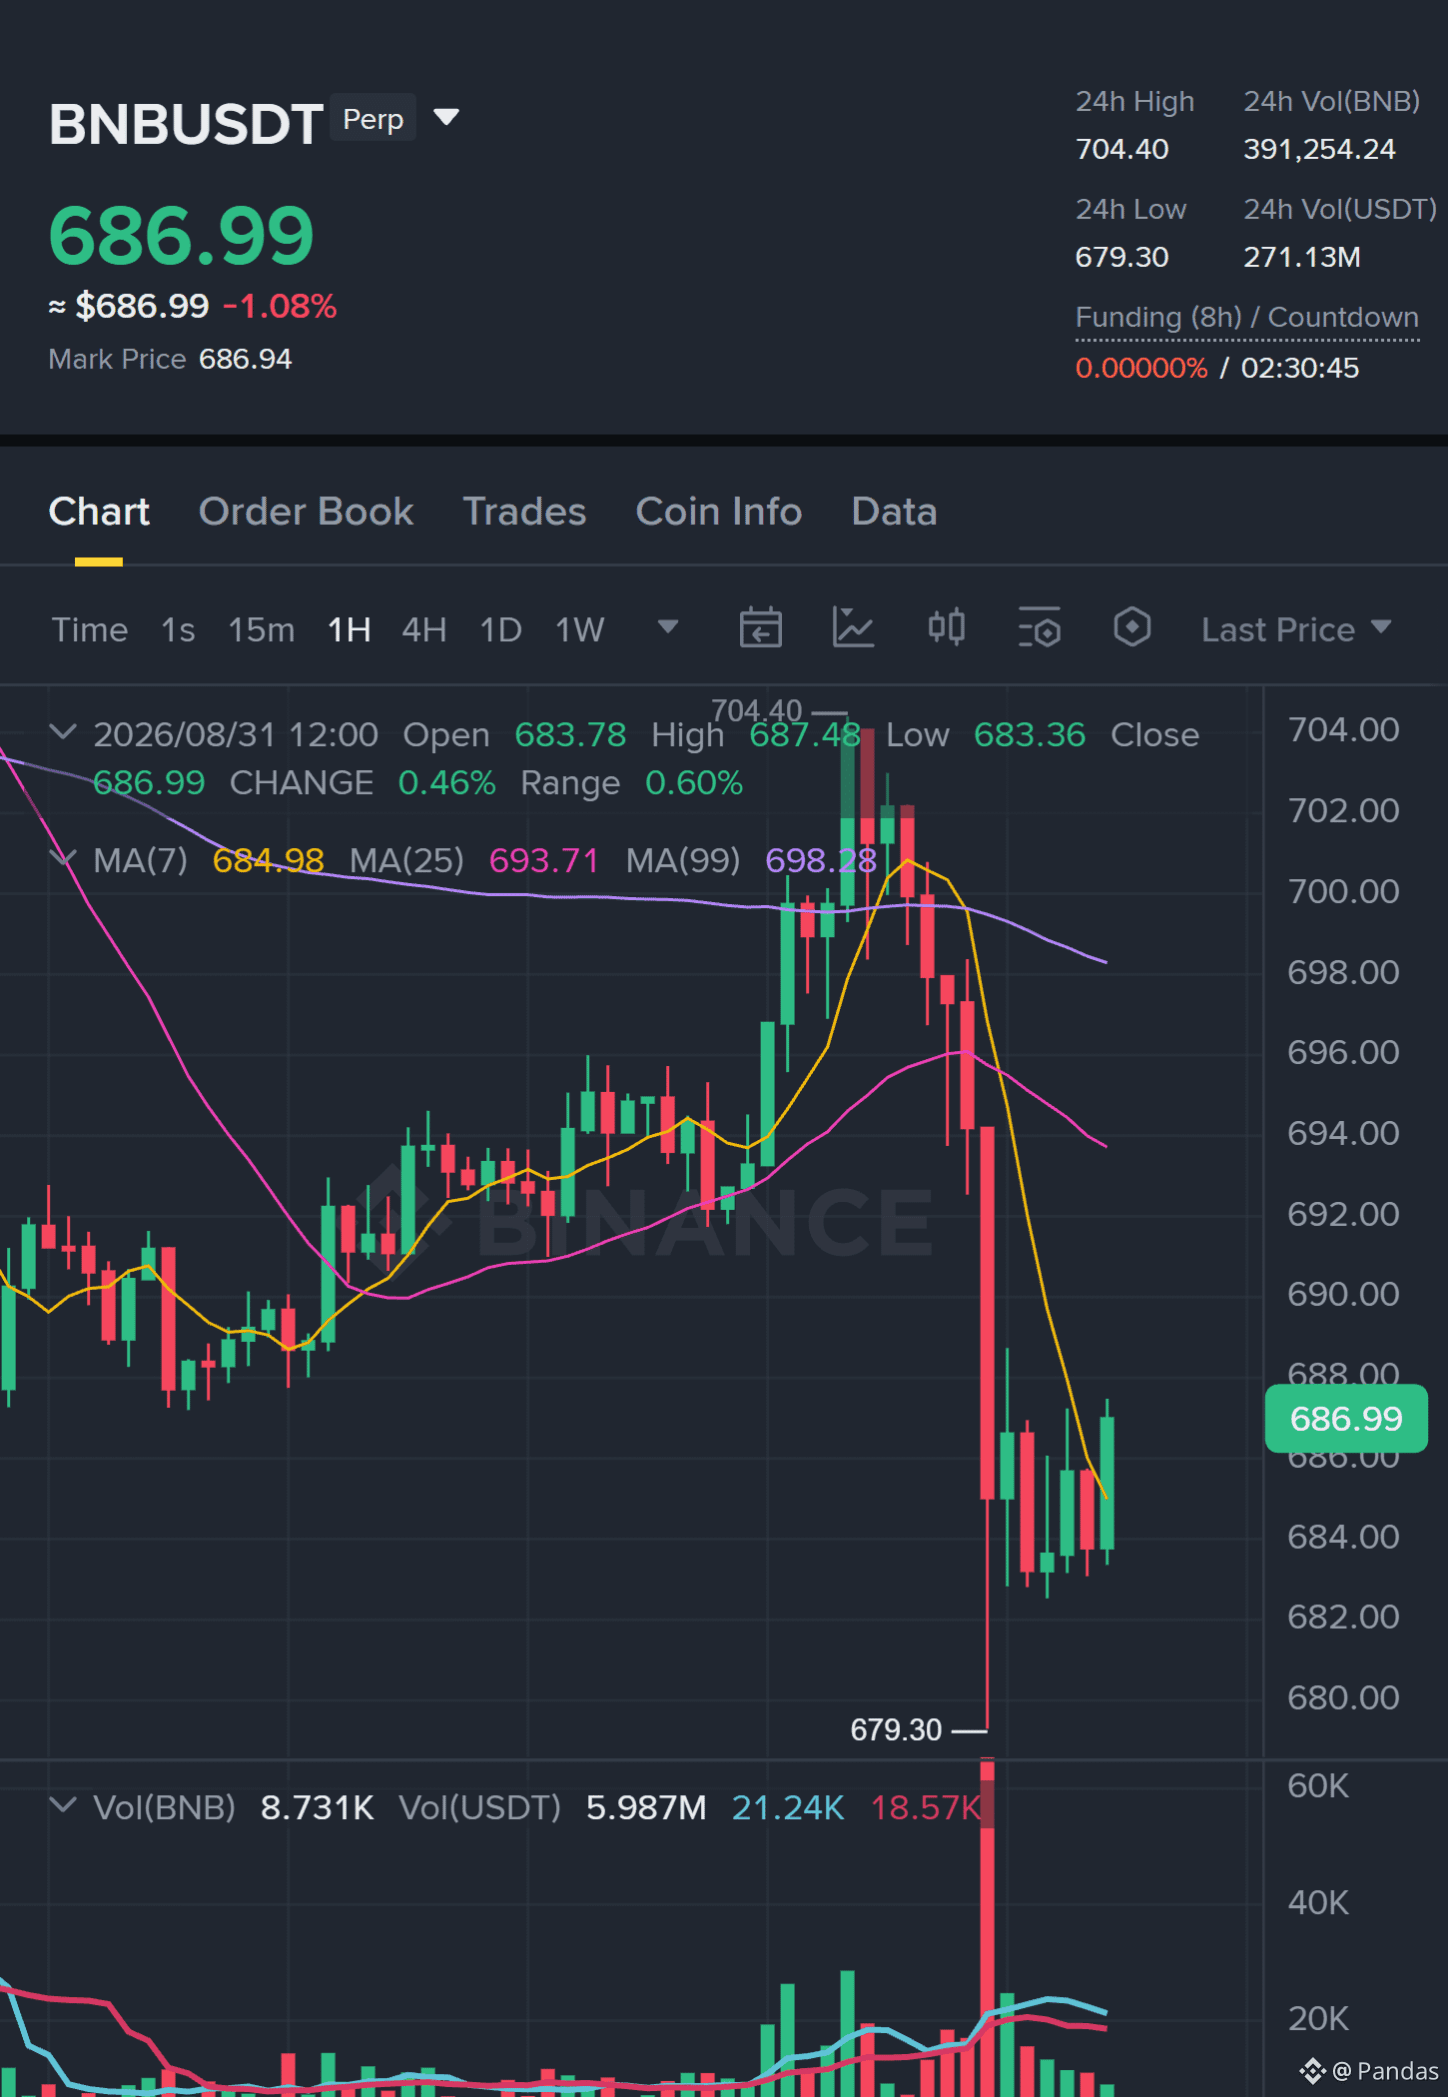Click the MA(25) value 693.71

click(x=543, y=861)
